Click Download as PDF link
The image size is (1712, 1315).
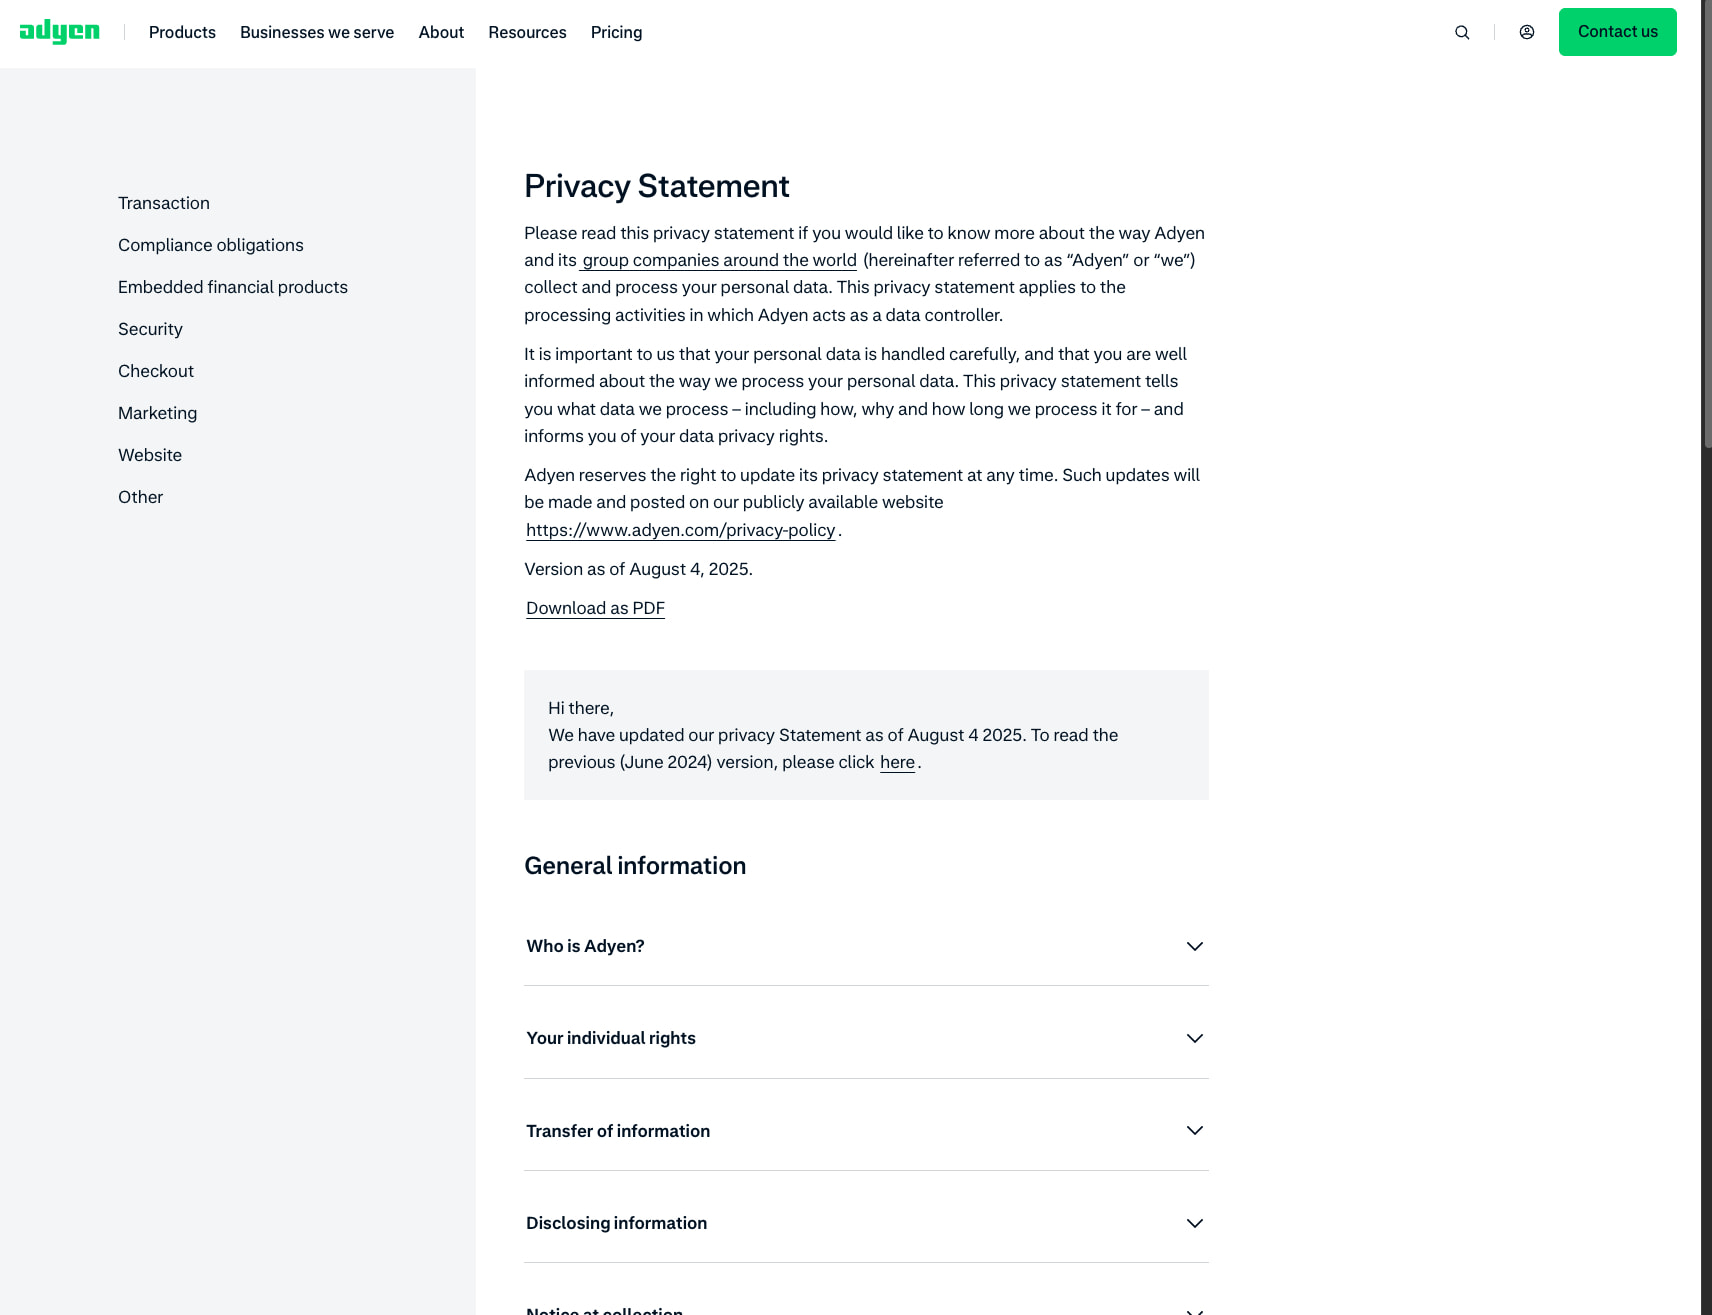(595, 608)
